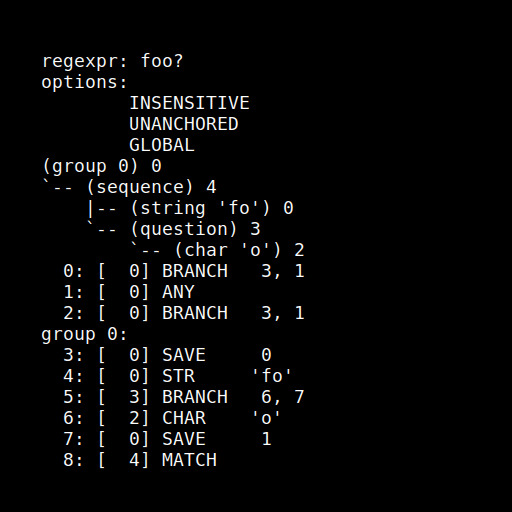Click instruction 2 BRANCH 3, 1

pyautogui.click(x=184, y=313)
